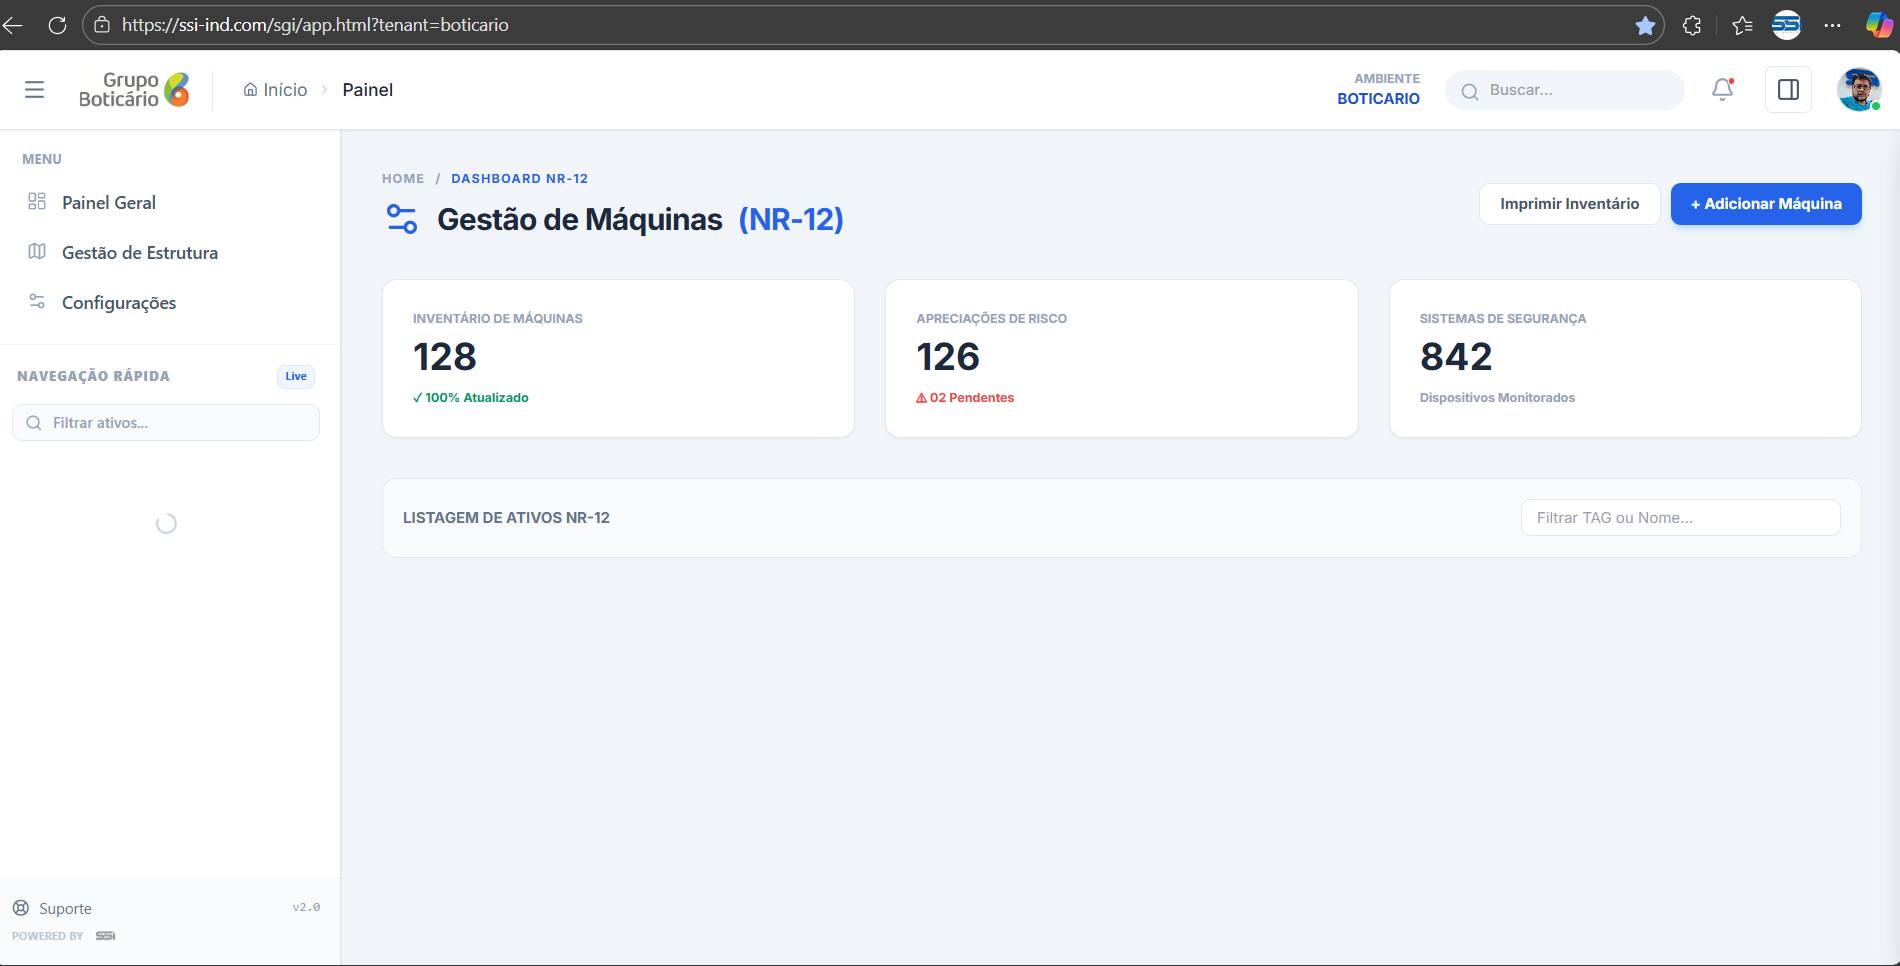
Task: Focus the Filtrar ativos field
Action: tap(166, 423)
